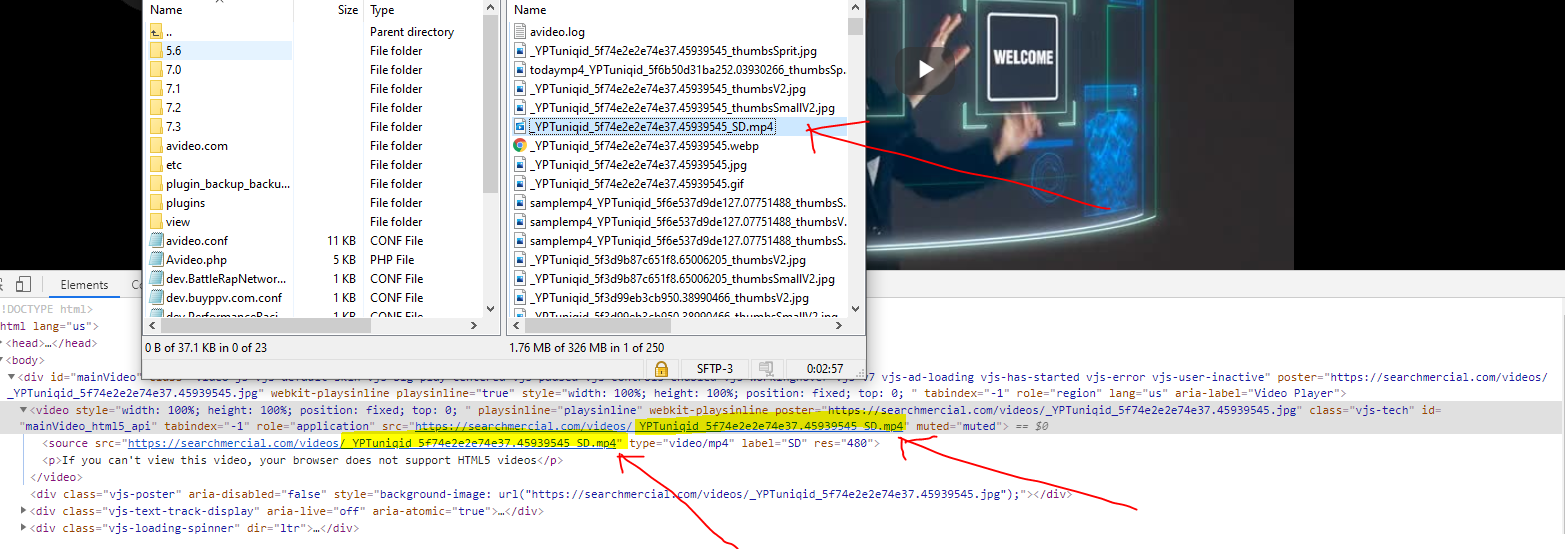This screenshot has width=1565, height=549.
Task: Click the Chrome icon of the .webp file
Action: (519, 146)
